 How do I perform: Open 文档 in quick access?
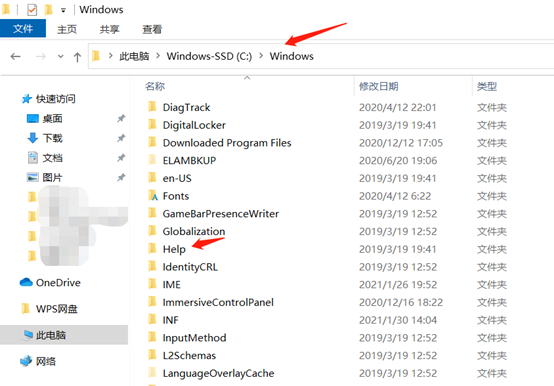pos(52,158)
